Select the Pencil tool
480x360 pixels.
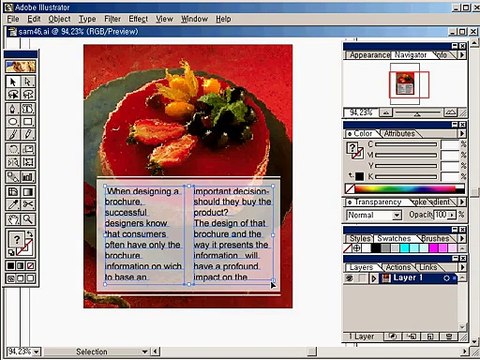(x=28, y=134)
